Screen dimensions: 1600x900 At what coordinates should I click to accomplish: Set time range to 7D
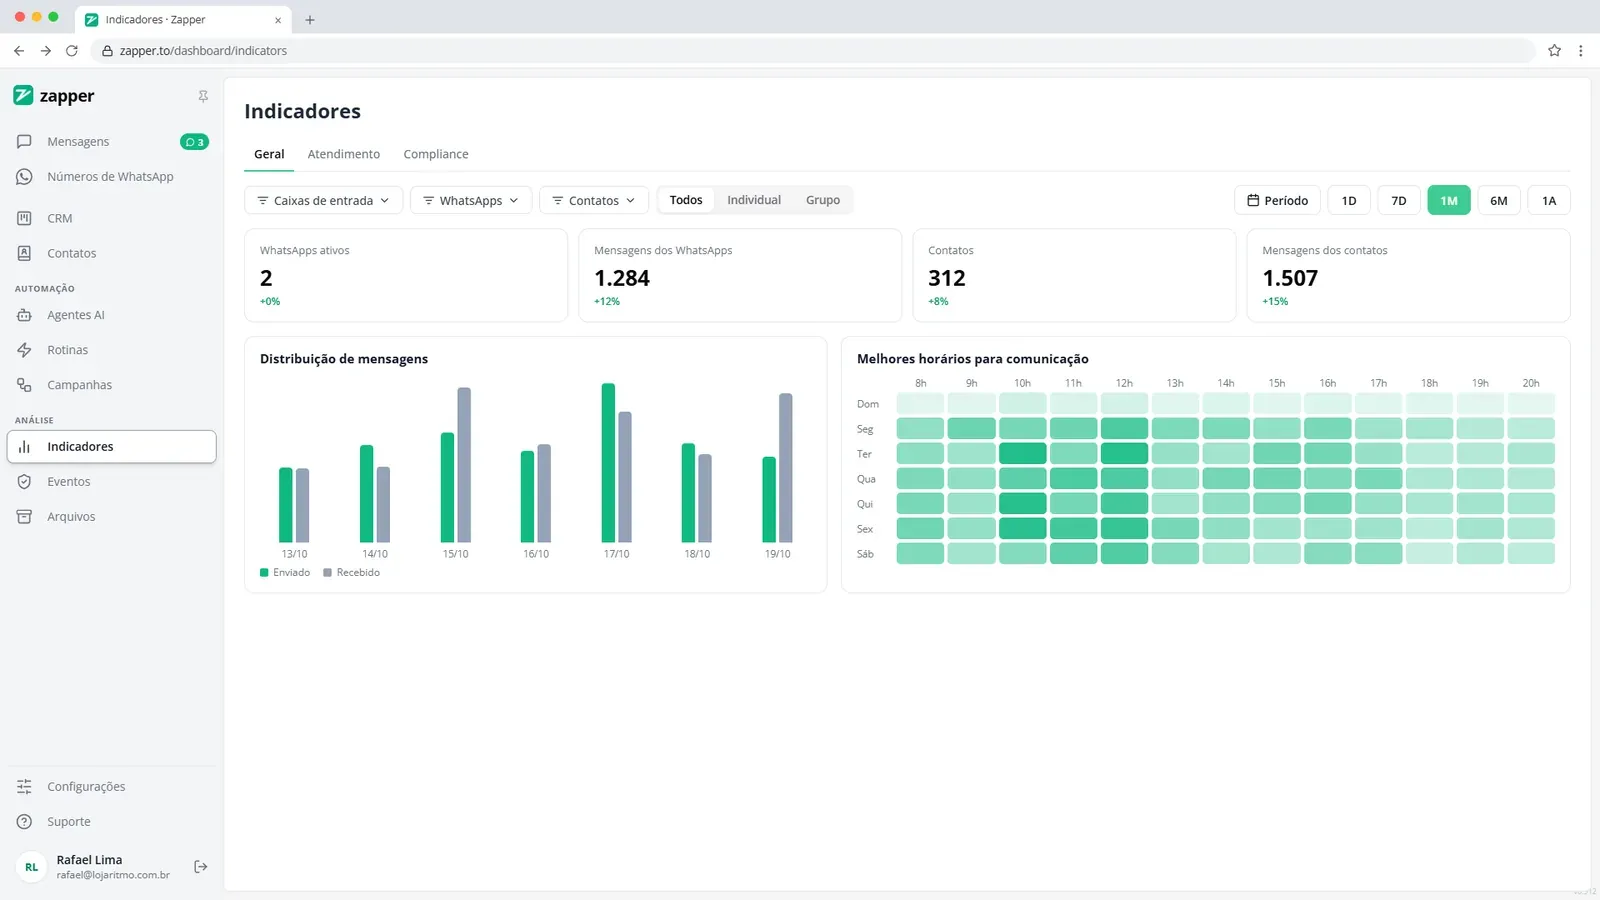tap(1399, 201)
